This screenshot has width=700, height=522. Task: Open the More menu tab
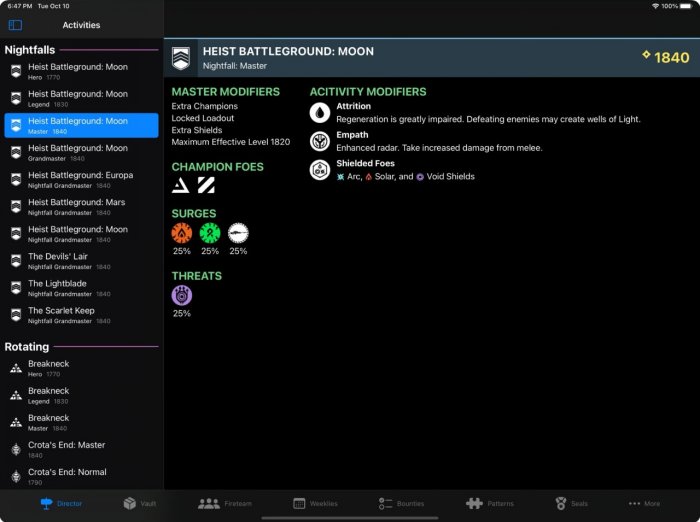click(x=643, y=503)
